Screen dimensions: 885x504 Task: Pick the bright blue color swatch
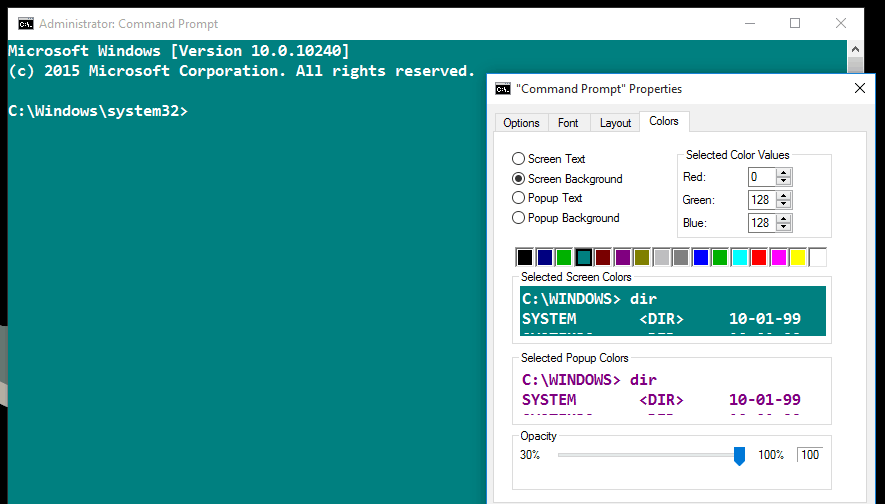pyautogui.click(x=700, y=257)
